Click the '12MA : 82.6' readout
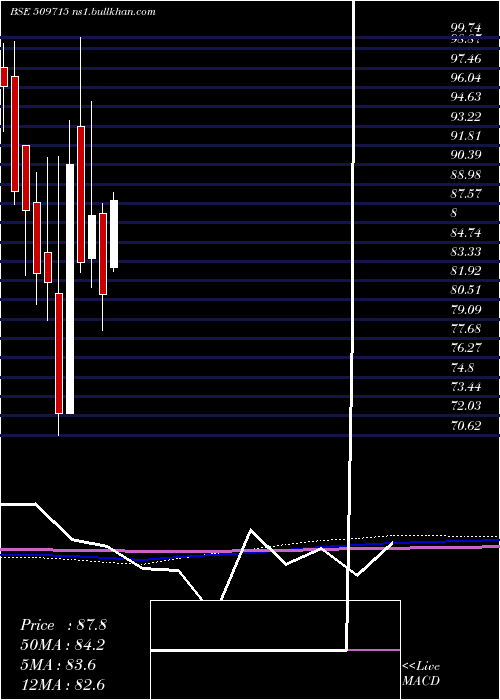This screenshot has height=700, width=500. pos(62,685)
